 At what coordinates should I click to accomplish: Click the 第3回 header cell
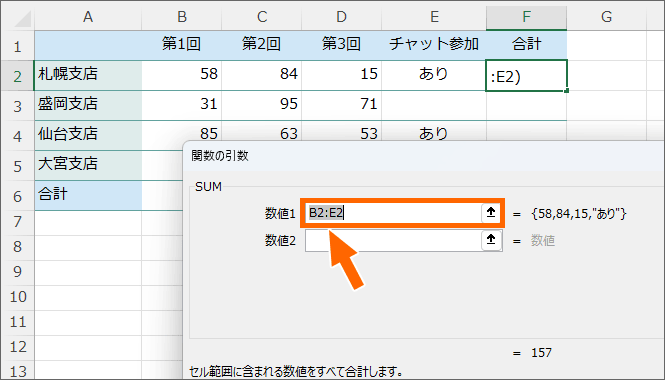341,45
